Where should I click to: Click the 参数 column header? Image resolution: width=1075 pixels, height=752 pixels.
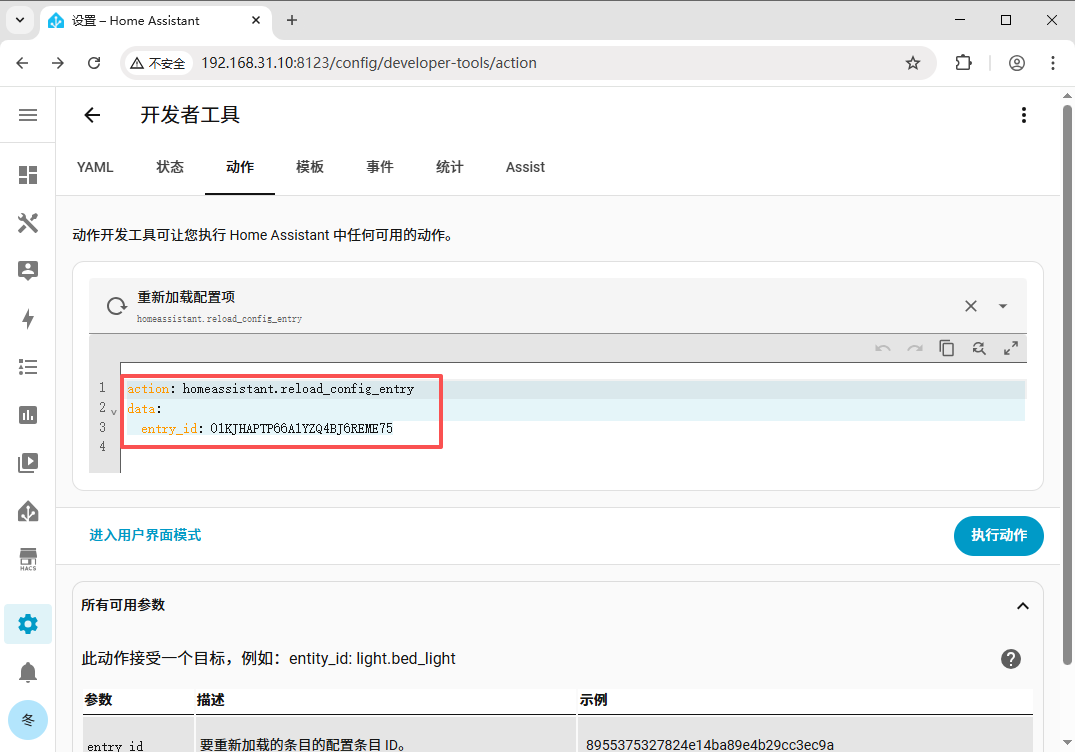98,700
